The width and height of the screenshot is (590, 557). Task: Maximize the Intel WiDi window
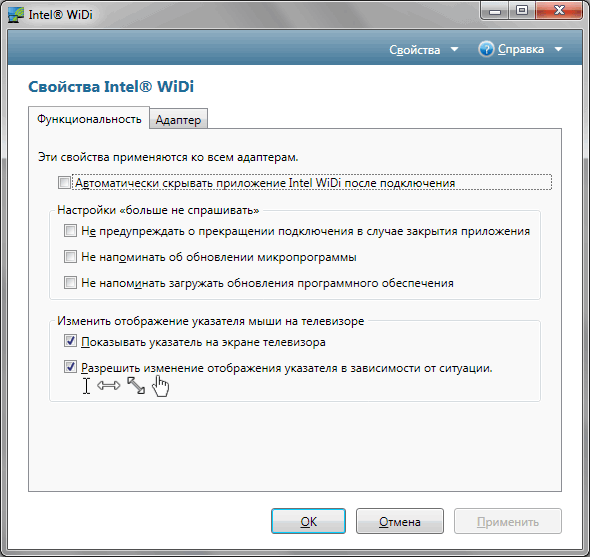tap(522, 11)
